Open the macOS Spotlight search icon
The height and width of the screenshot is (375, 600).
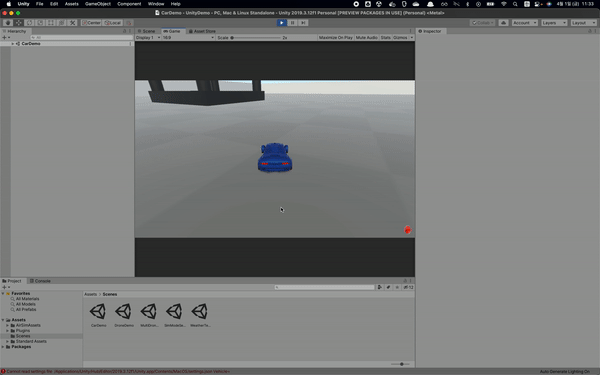click(515, 4)
